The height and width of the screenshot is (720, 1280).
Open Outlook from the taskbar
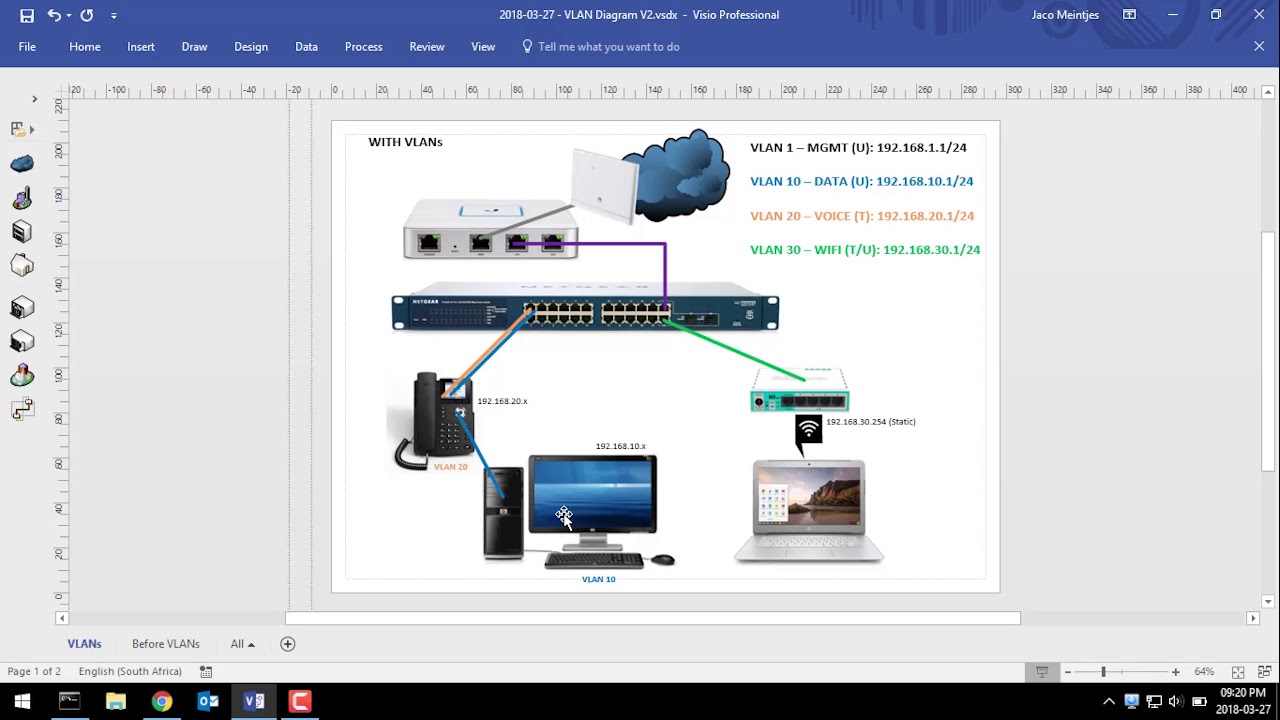[x=208, y=701]
